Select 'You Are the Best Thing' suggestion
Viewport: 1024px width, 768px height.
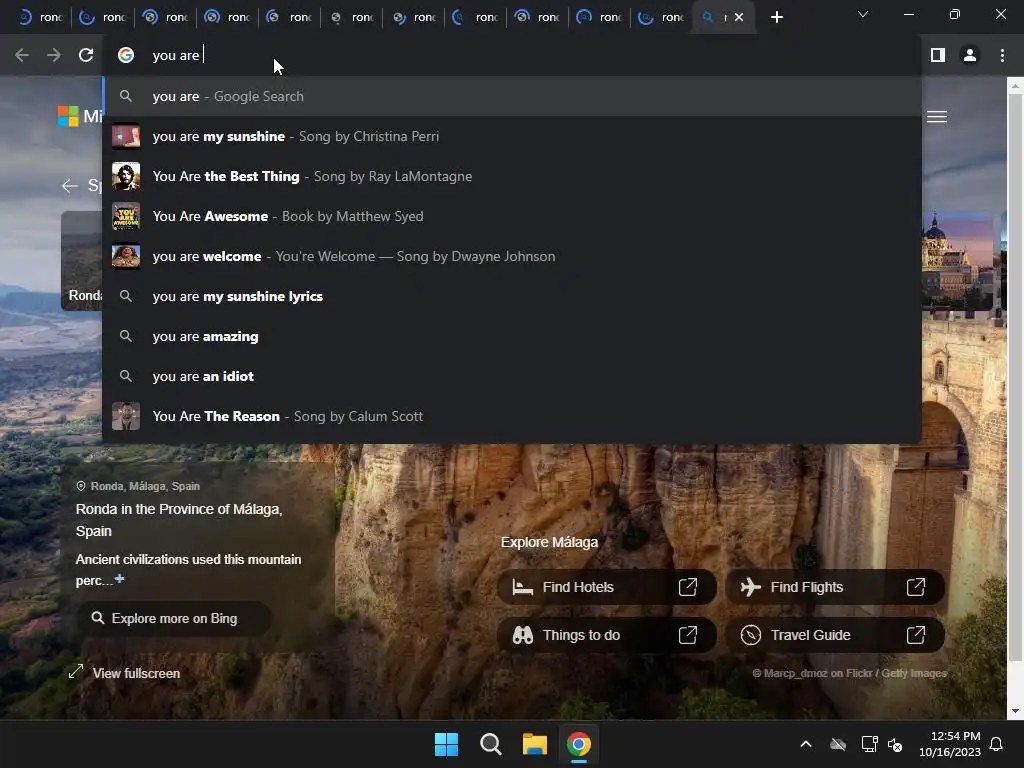(512, 176)
